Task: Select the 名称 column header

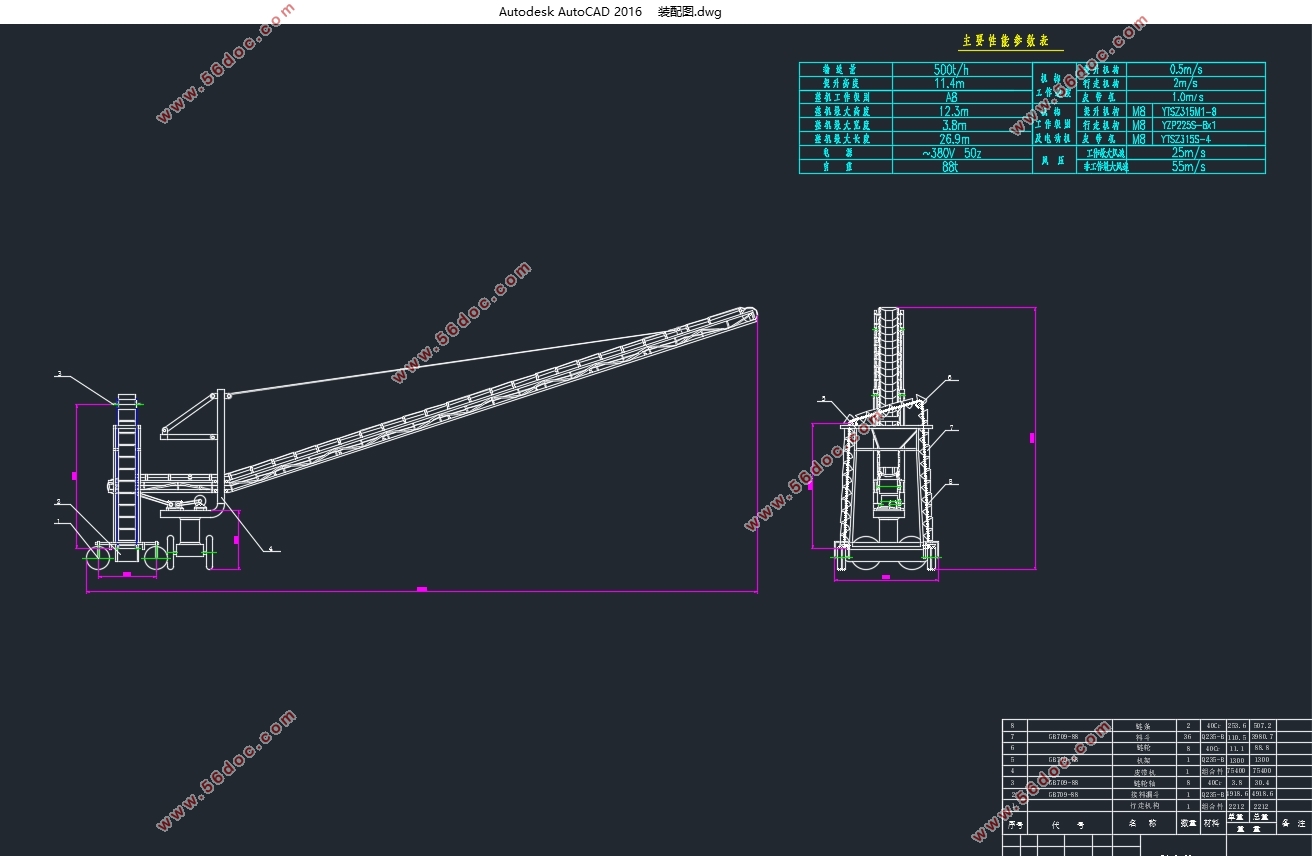Action: [1142, 824]
